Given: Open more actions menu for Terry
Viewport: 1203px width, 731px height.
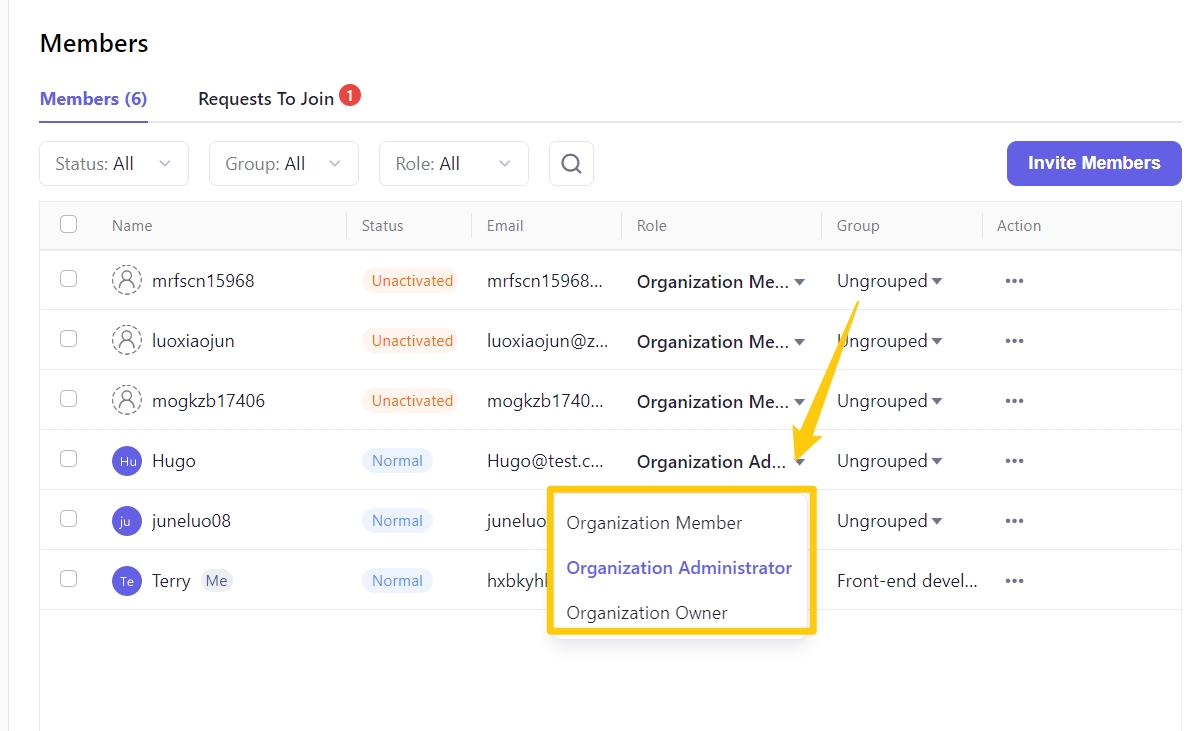Looking at the screenshot, I should (1014, 581).
